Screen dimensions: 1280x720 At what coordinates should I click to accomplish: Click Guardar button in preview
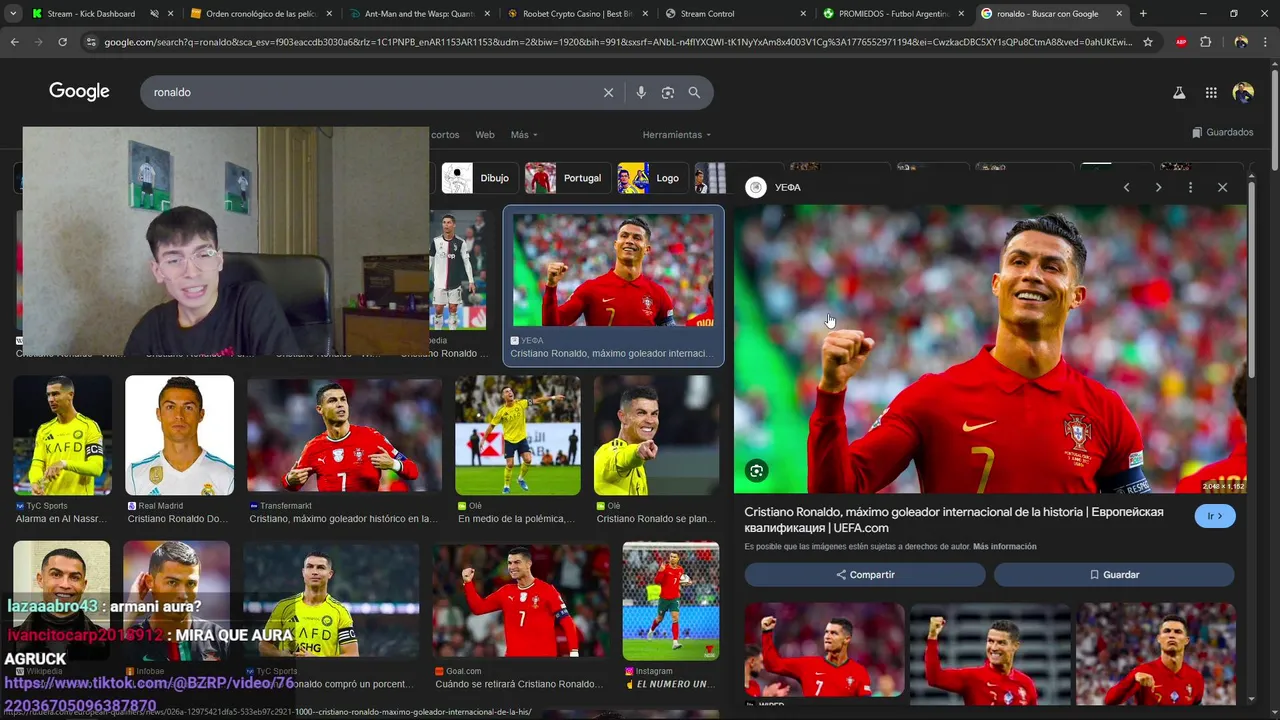1114,575
